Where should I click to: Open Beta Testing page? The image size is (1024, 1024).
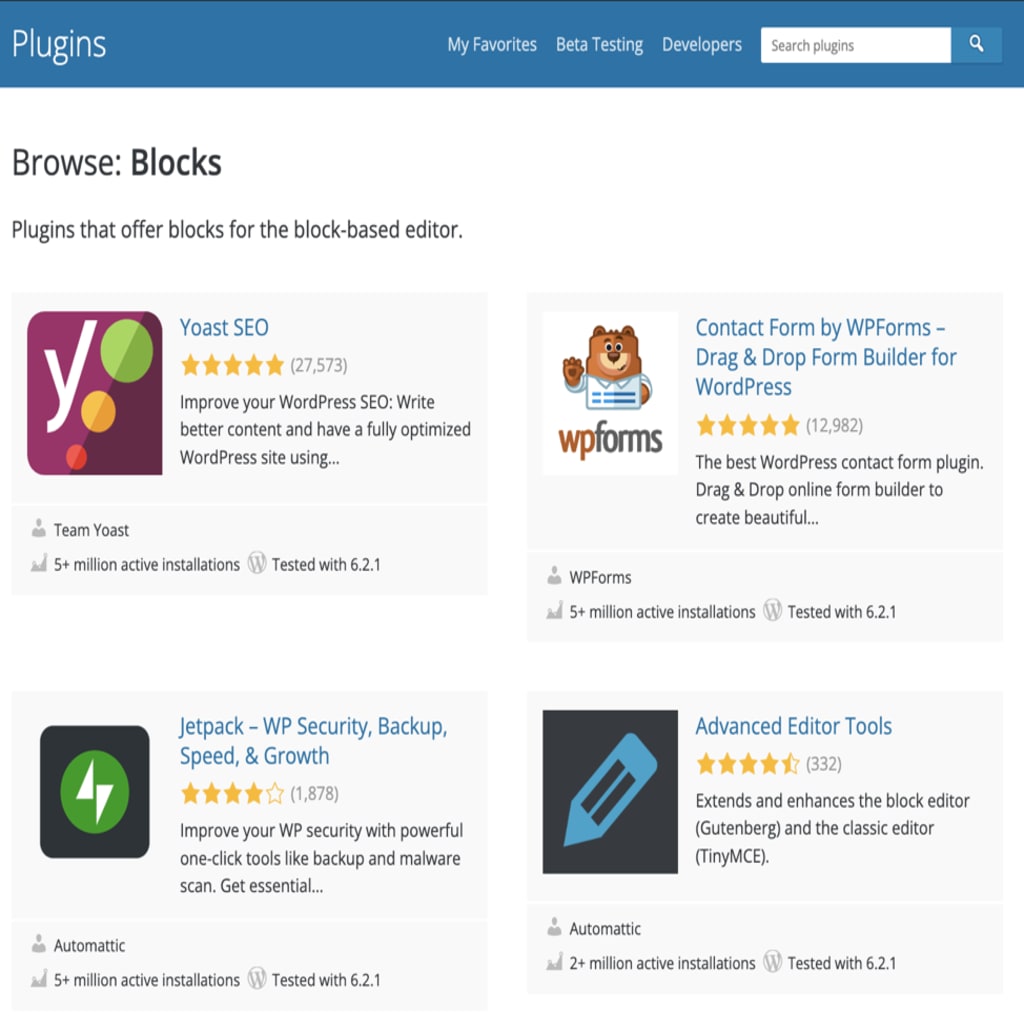click(x=599, y=45)
